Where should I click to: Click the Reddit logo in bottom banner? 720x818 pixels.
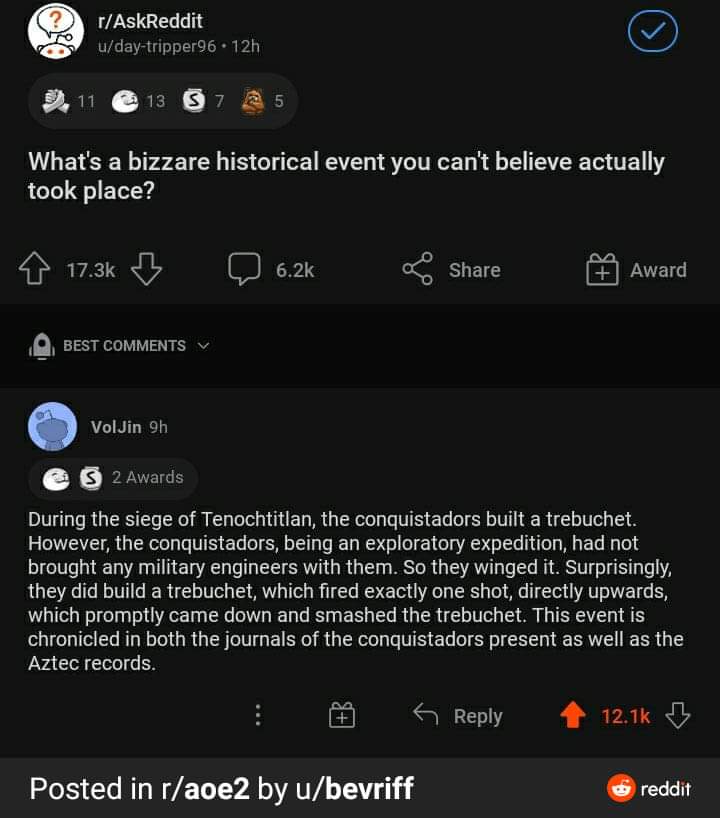click(x=649, y=789)
